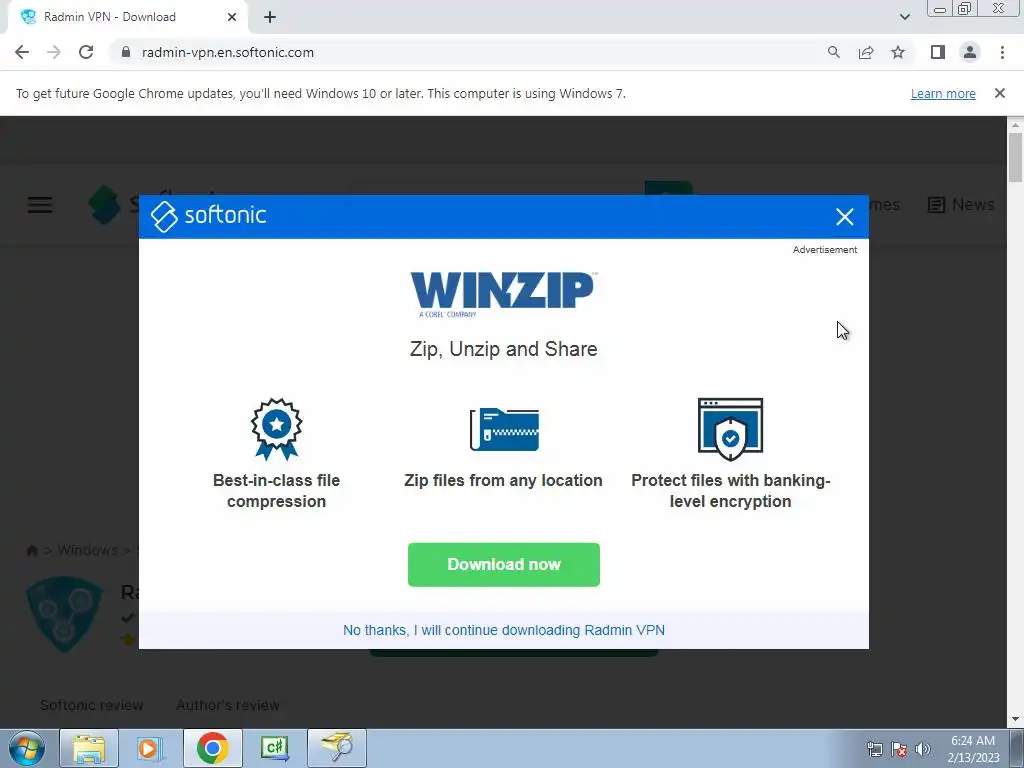The width and height of the screenshot is (1024, 768).
Task: Reload the current page
Action: click(86, 52)
